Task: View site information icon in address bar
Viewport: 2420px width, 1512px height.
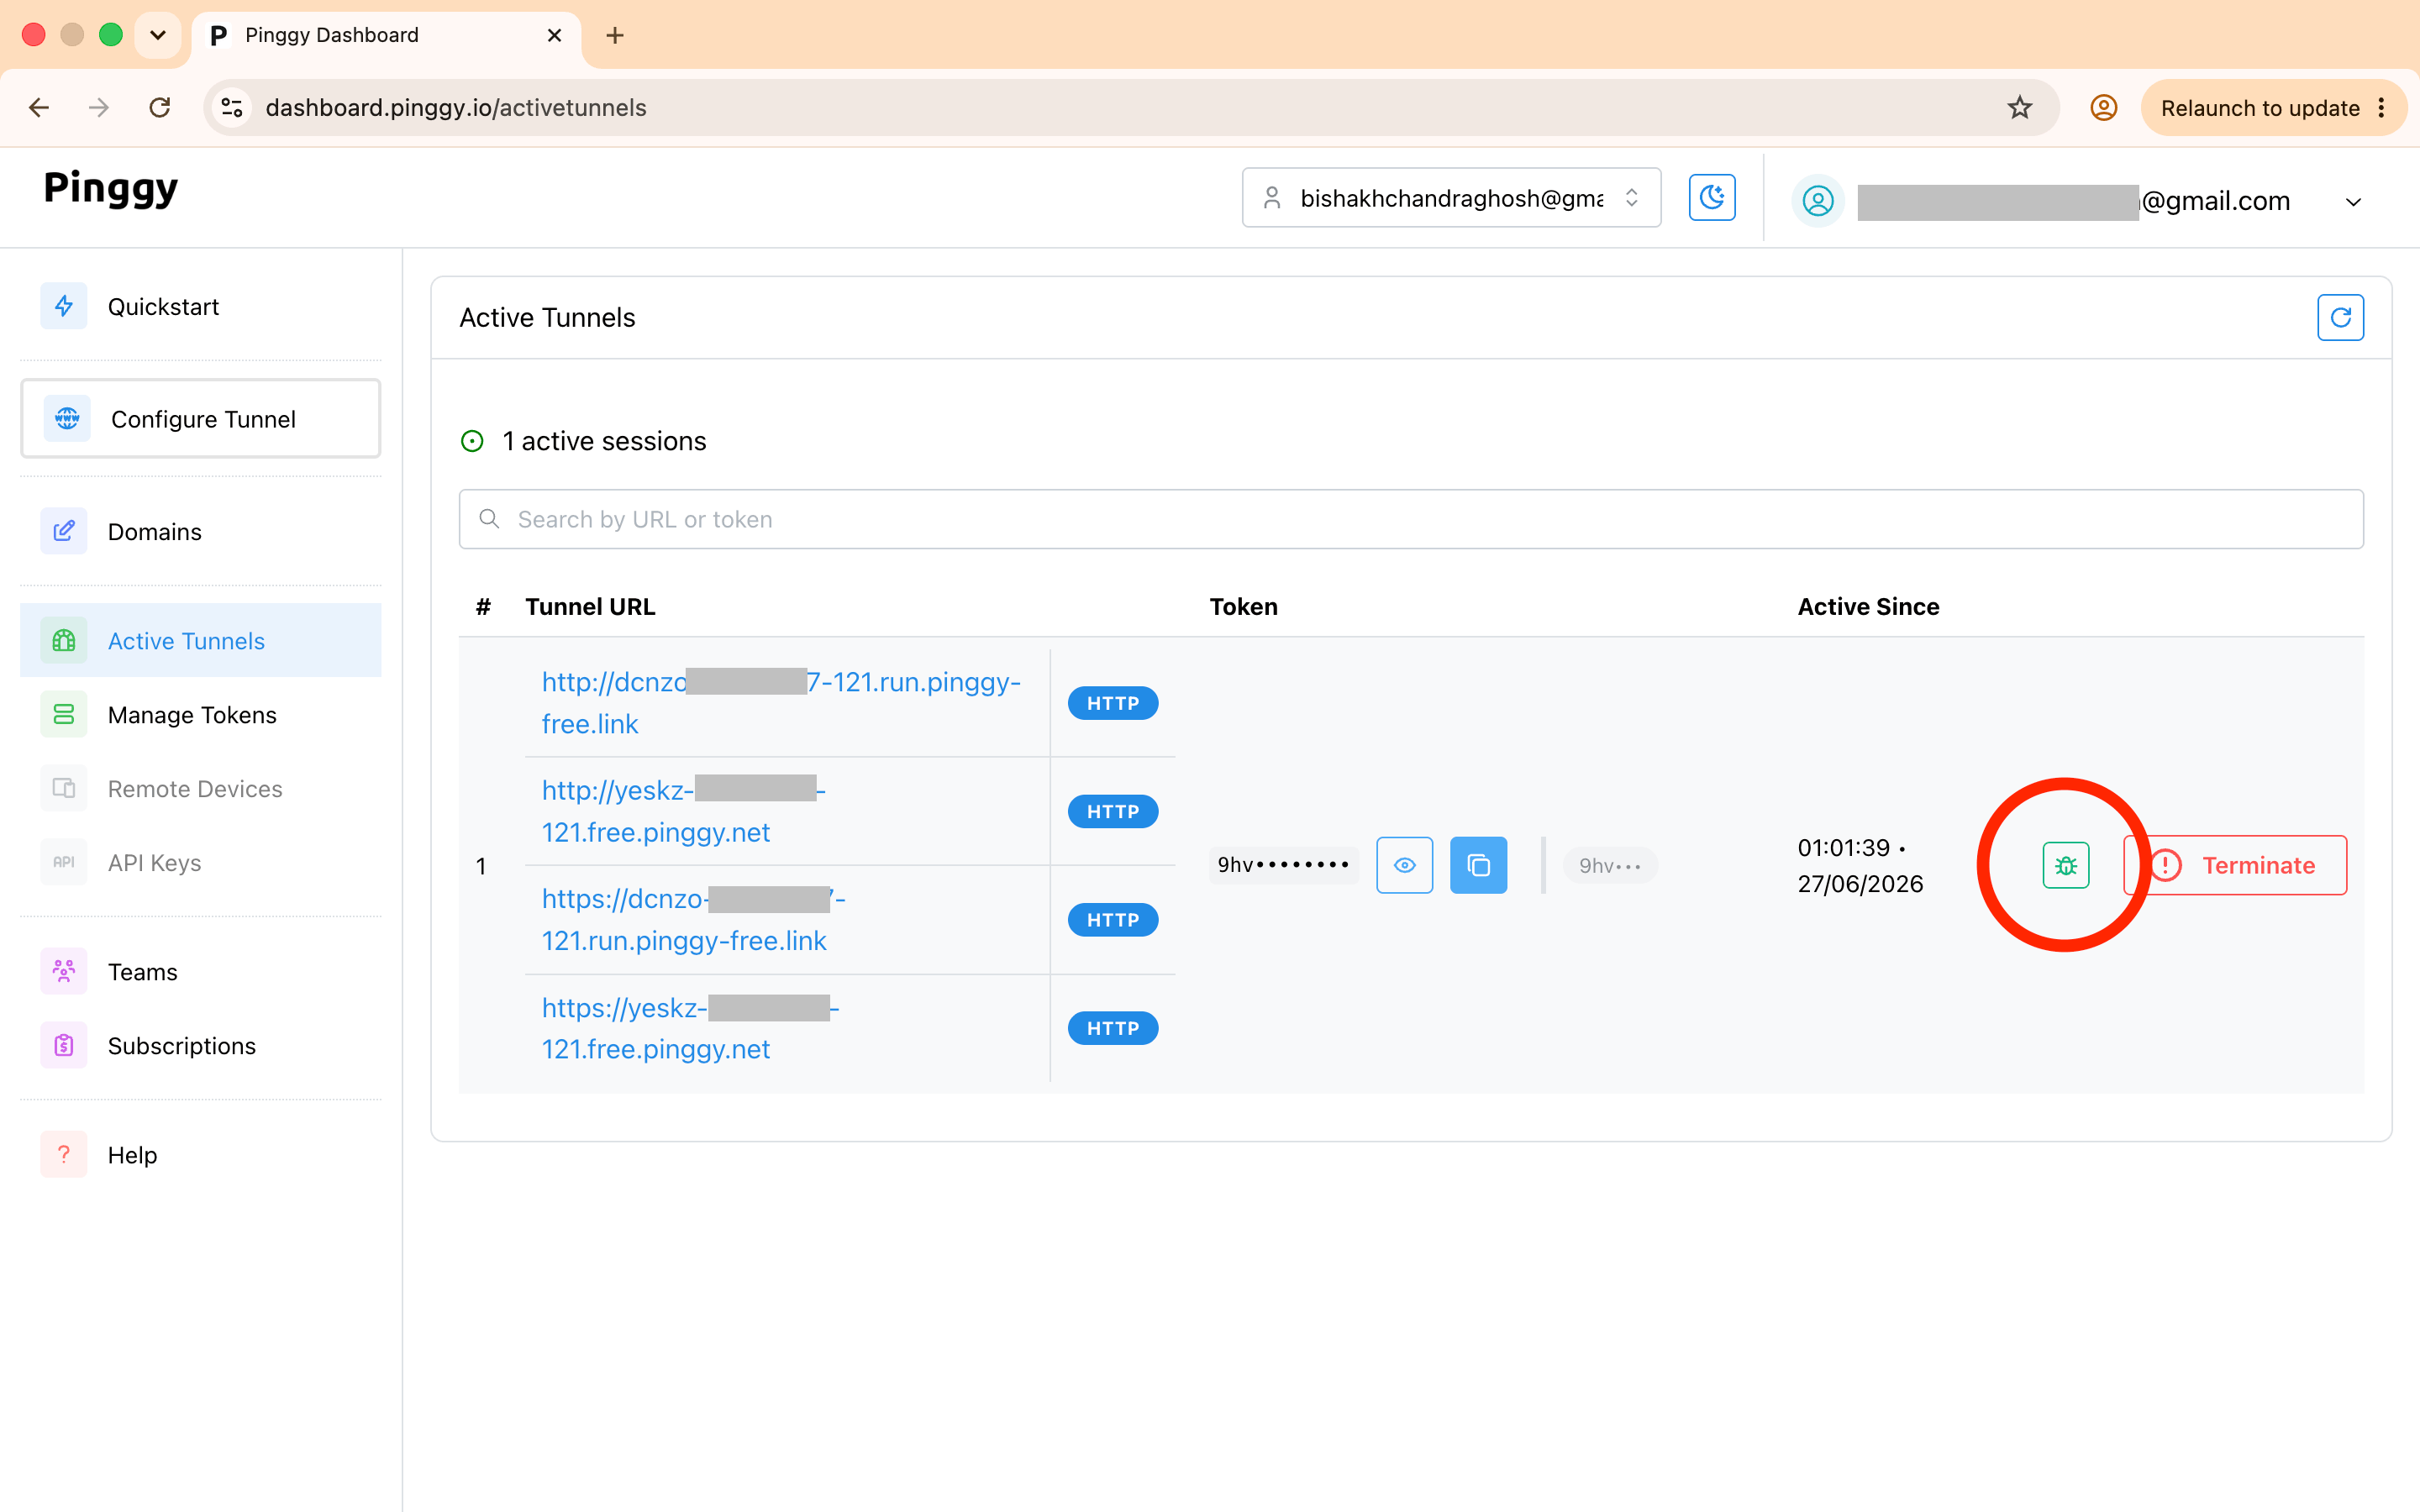Action: (232, 108)
